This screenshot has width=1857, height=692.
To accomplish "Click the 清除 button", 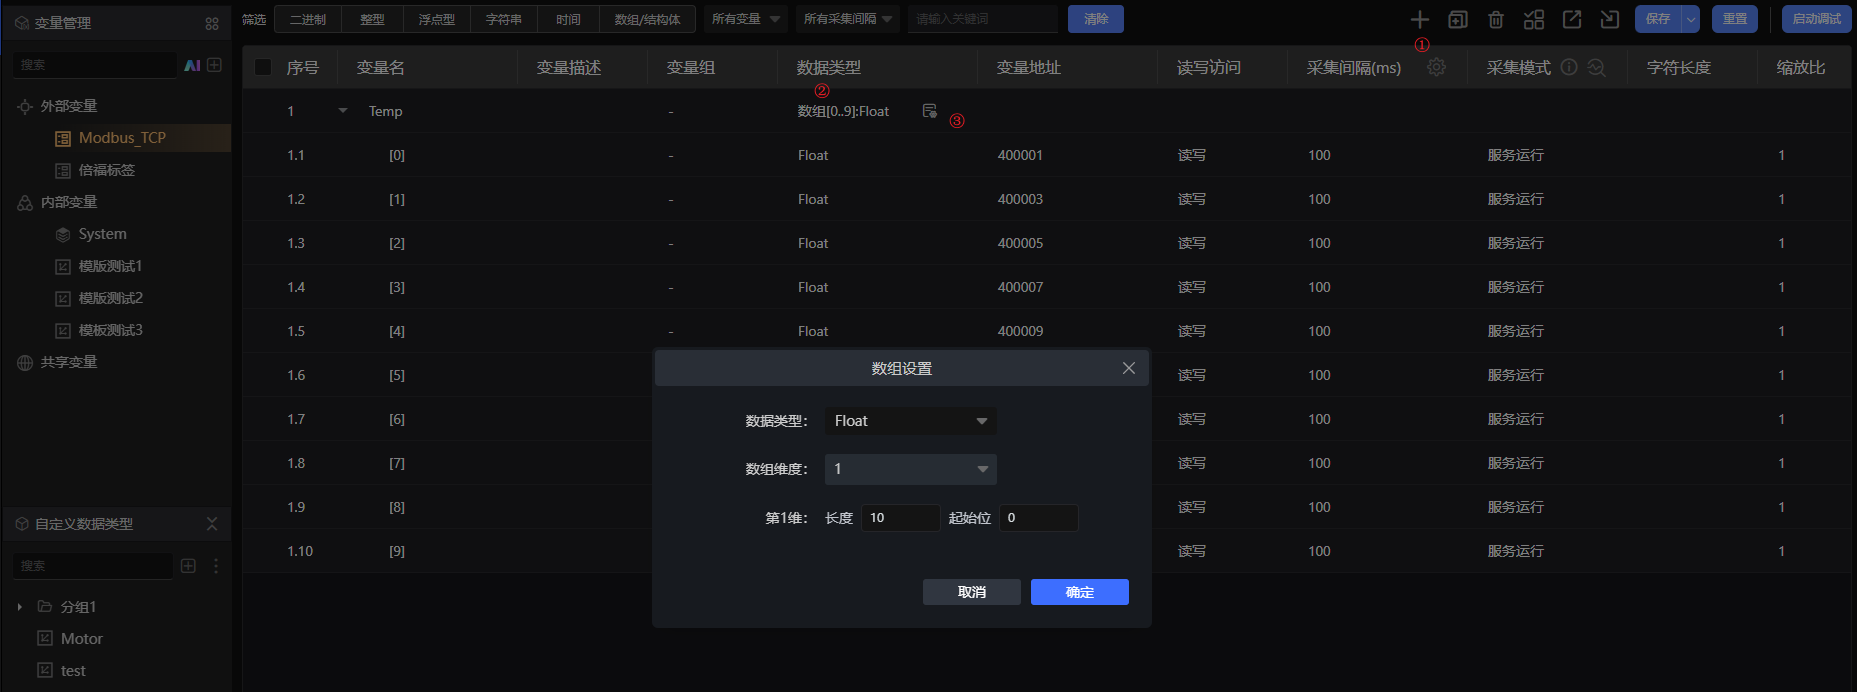I will (1096, 19).
